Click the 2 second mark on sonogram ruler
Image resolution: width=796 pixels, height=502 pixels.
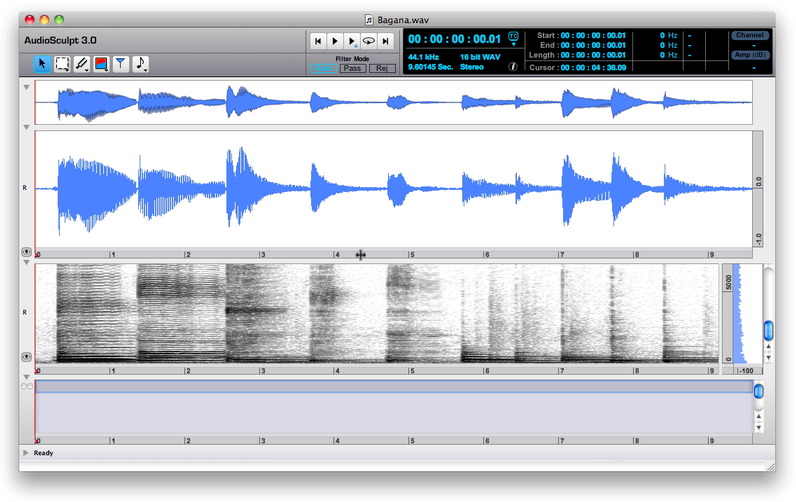pos(187,371)
